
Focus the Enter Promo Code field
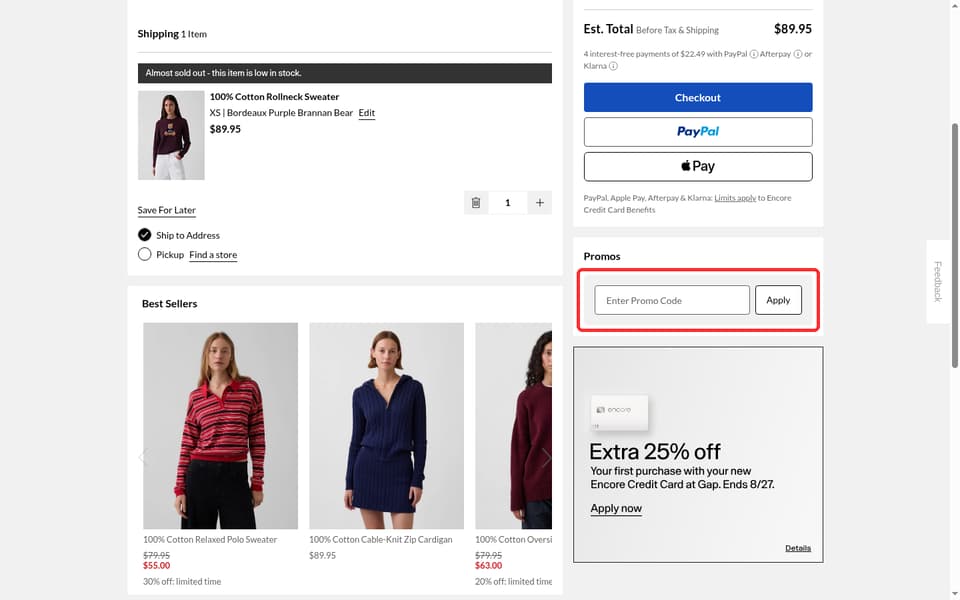click(672, 300)
